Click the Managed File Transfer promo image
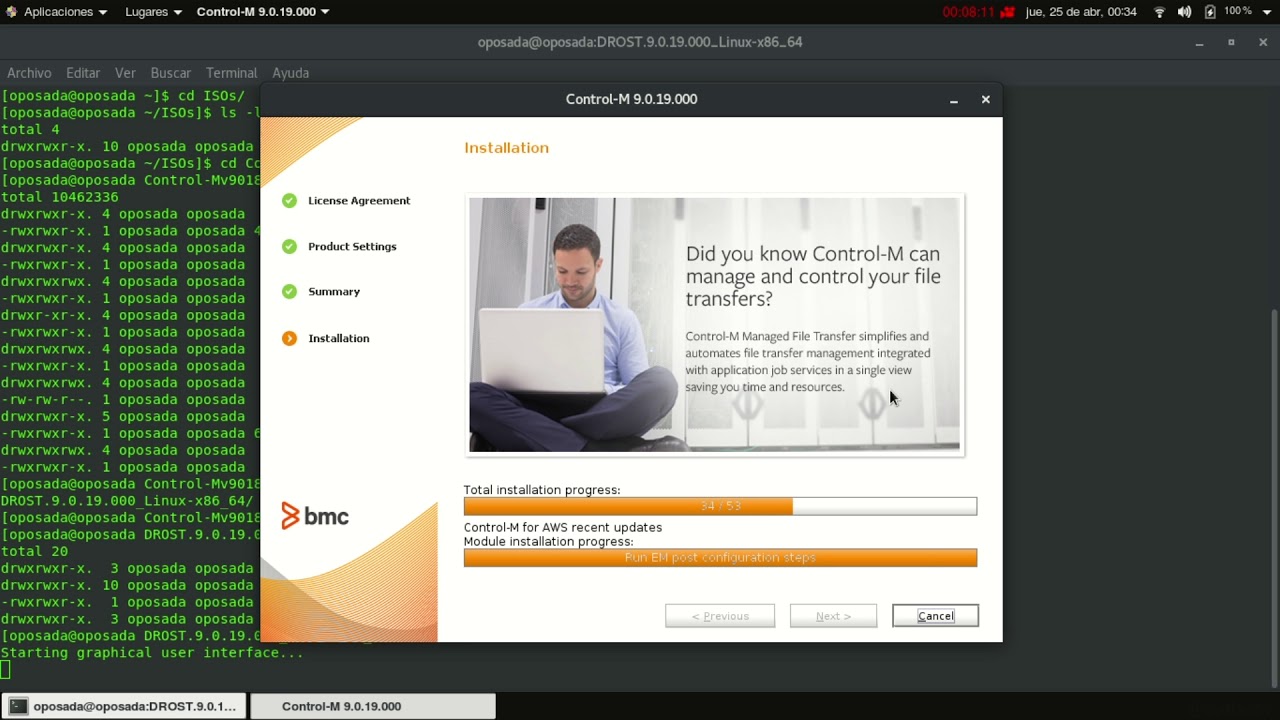 714,325
